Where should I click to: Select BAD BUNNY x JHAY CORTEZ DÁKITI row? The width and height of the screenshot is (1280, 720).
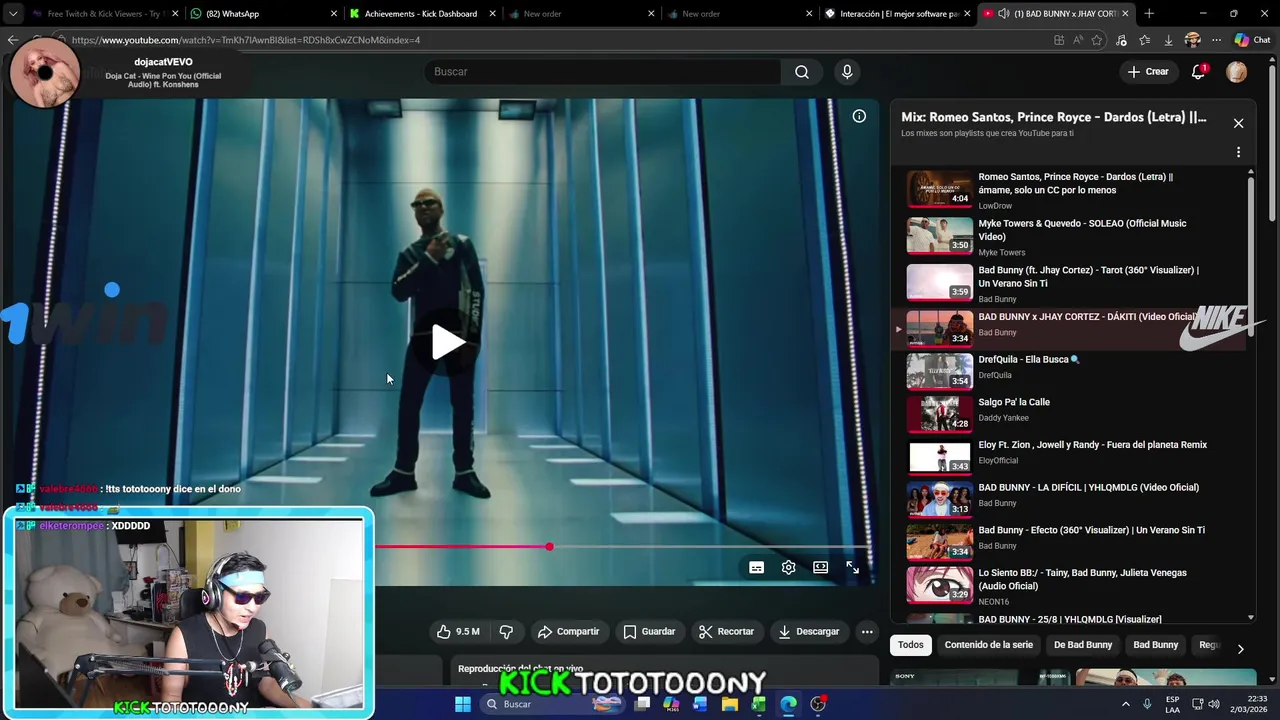pos(1070,329)
